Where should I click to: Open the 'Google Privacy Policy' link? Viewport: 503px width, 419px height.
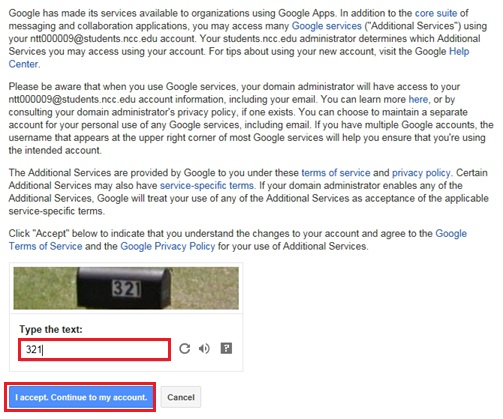pyautogui.click(x=168, y=246)
